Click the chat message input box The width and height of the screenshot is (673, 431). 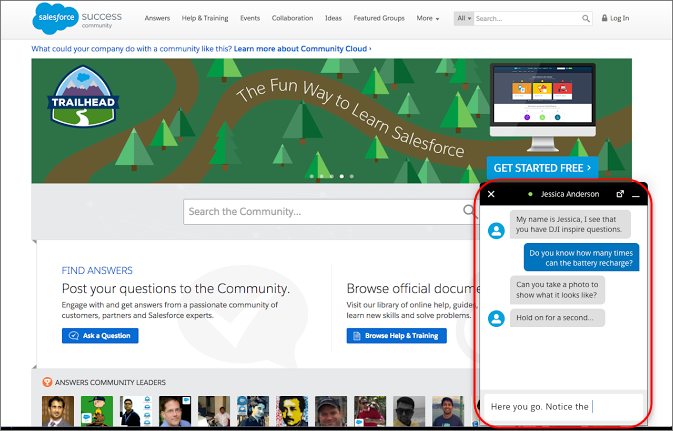pos(563,407)
